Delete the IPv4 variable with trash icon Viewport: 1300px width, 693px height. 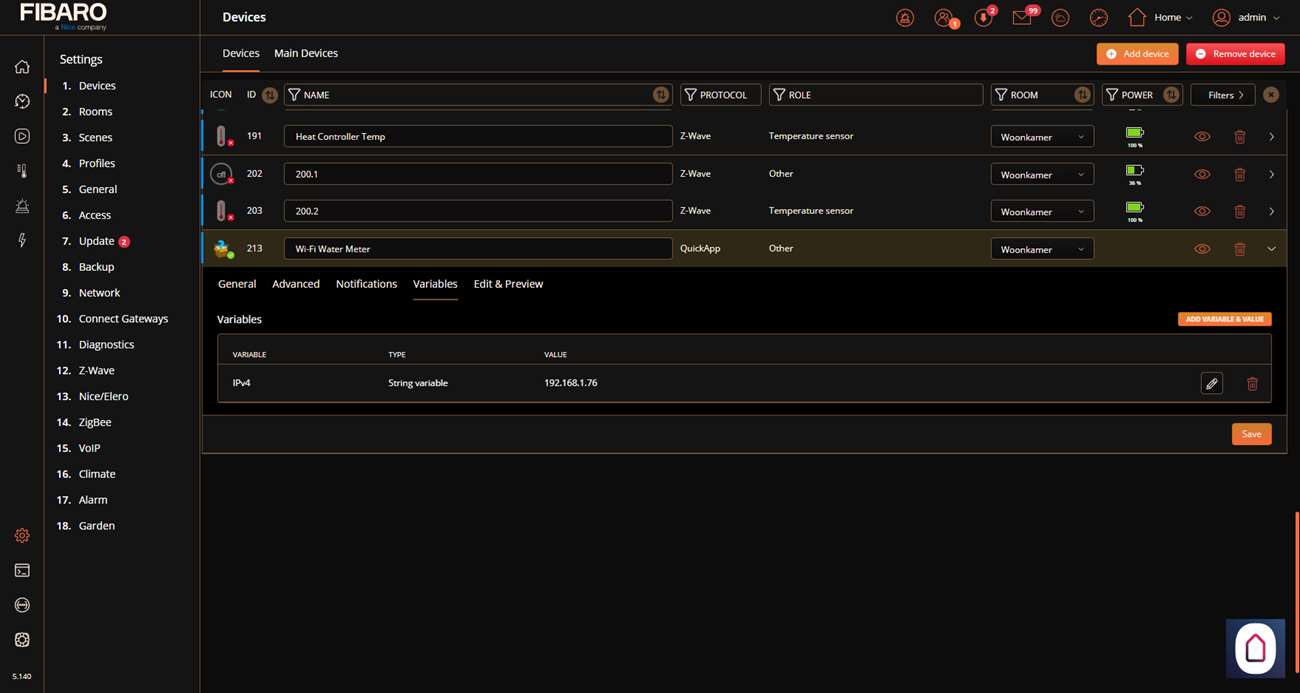(1251, 383)
